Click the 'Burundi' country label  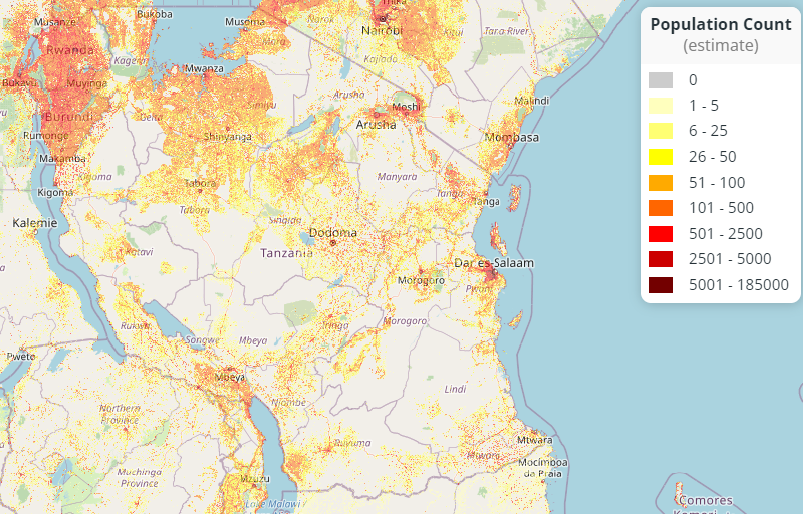[69, 117]
